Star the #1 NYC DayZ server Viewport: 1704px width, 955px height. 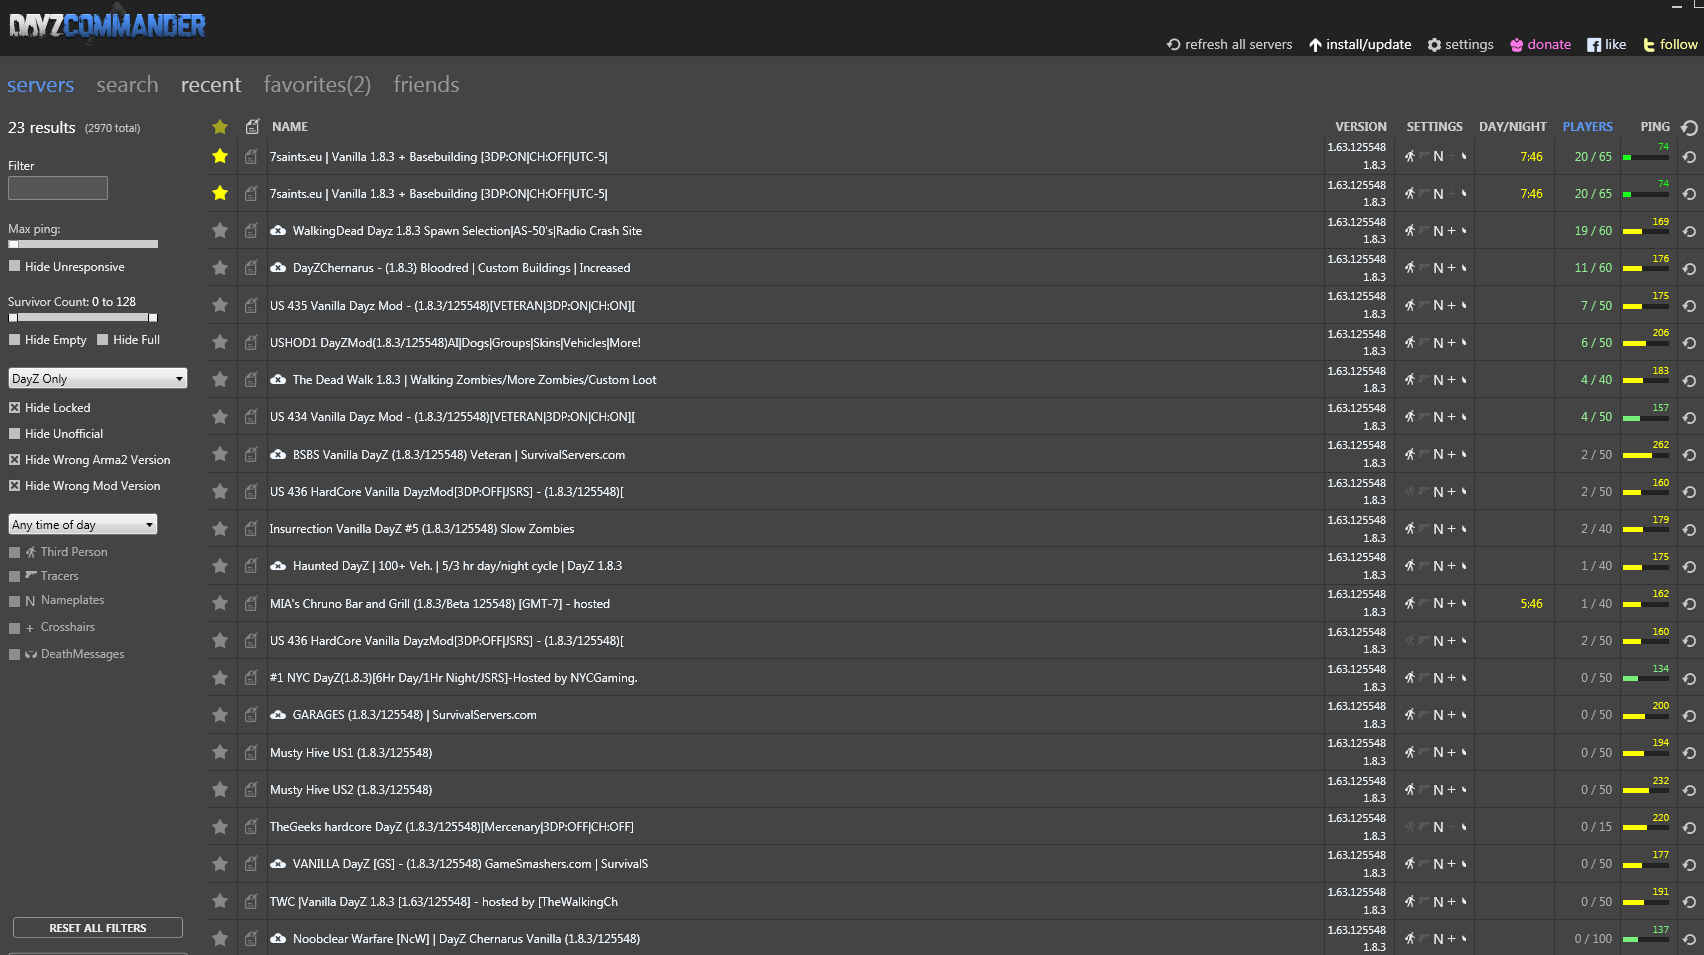tap(220, 678)
